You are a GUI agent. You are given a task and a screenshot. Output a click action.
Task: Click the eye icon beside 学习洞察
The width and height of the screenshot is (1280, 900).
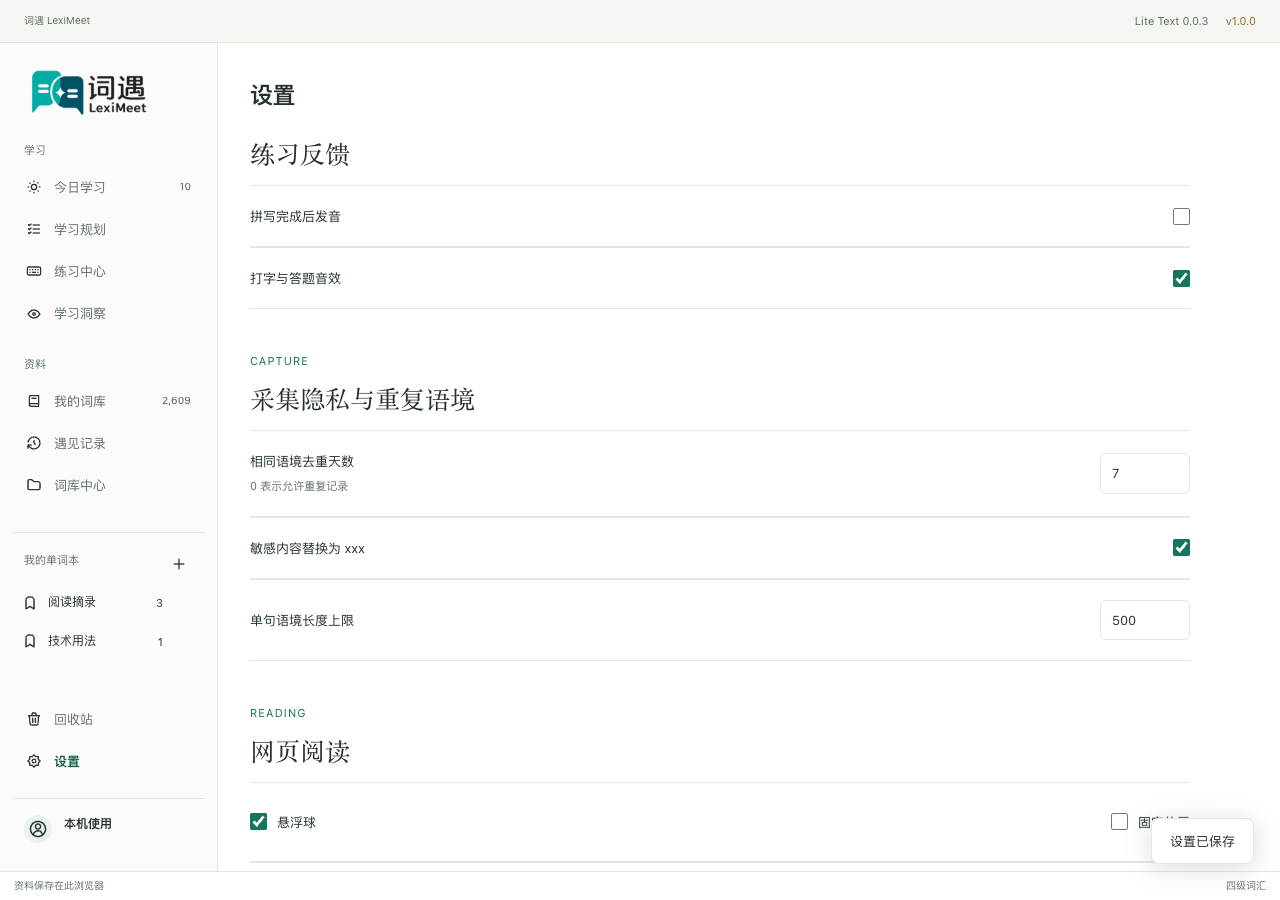click(34, 313)
